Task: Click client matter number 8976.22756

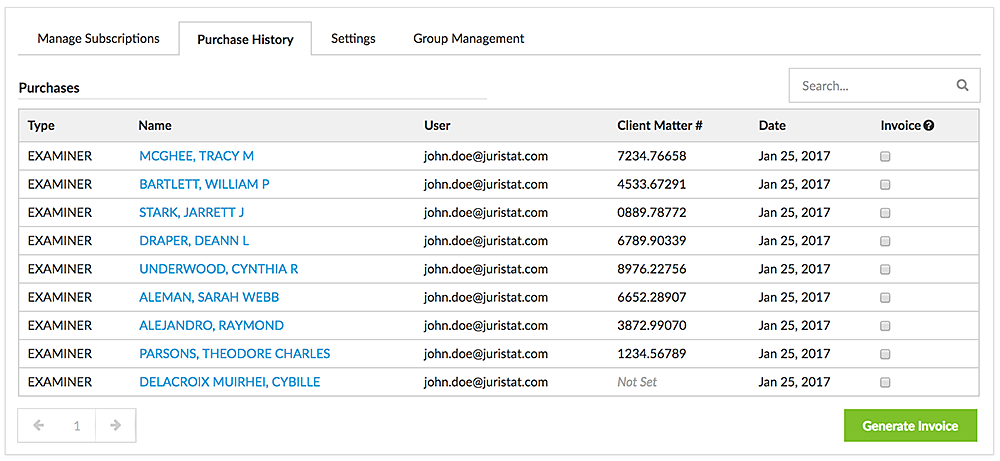Action: [x=652, y=269]
